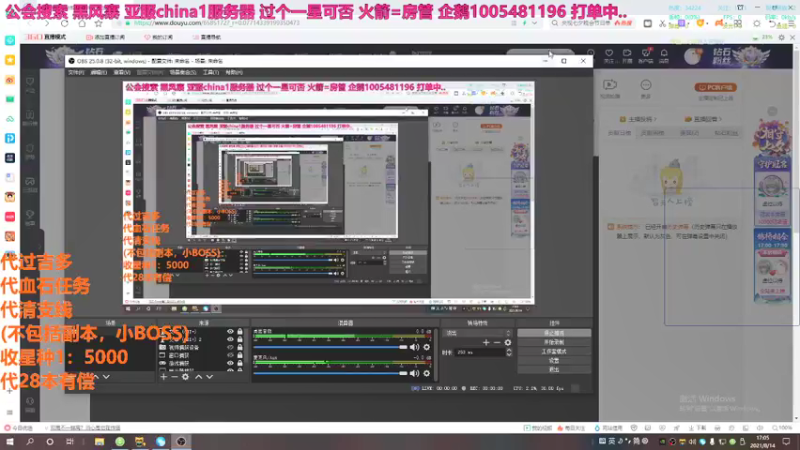Reload the Douyu page
This screenshot has height=450, width=800.
click(x=64, y=23)
